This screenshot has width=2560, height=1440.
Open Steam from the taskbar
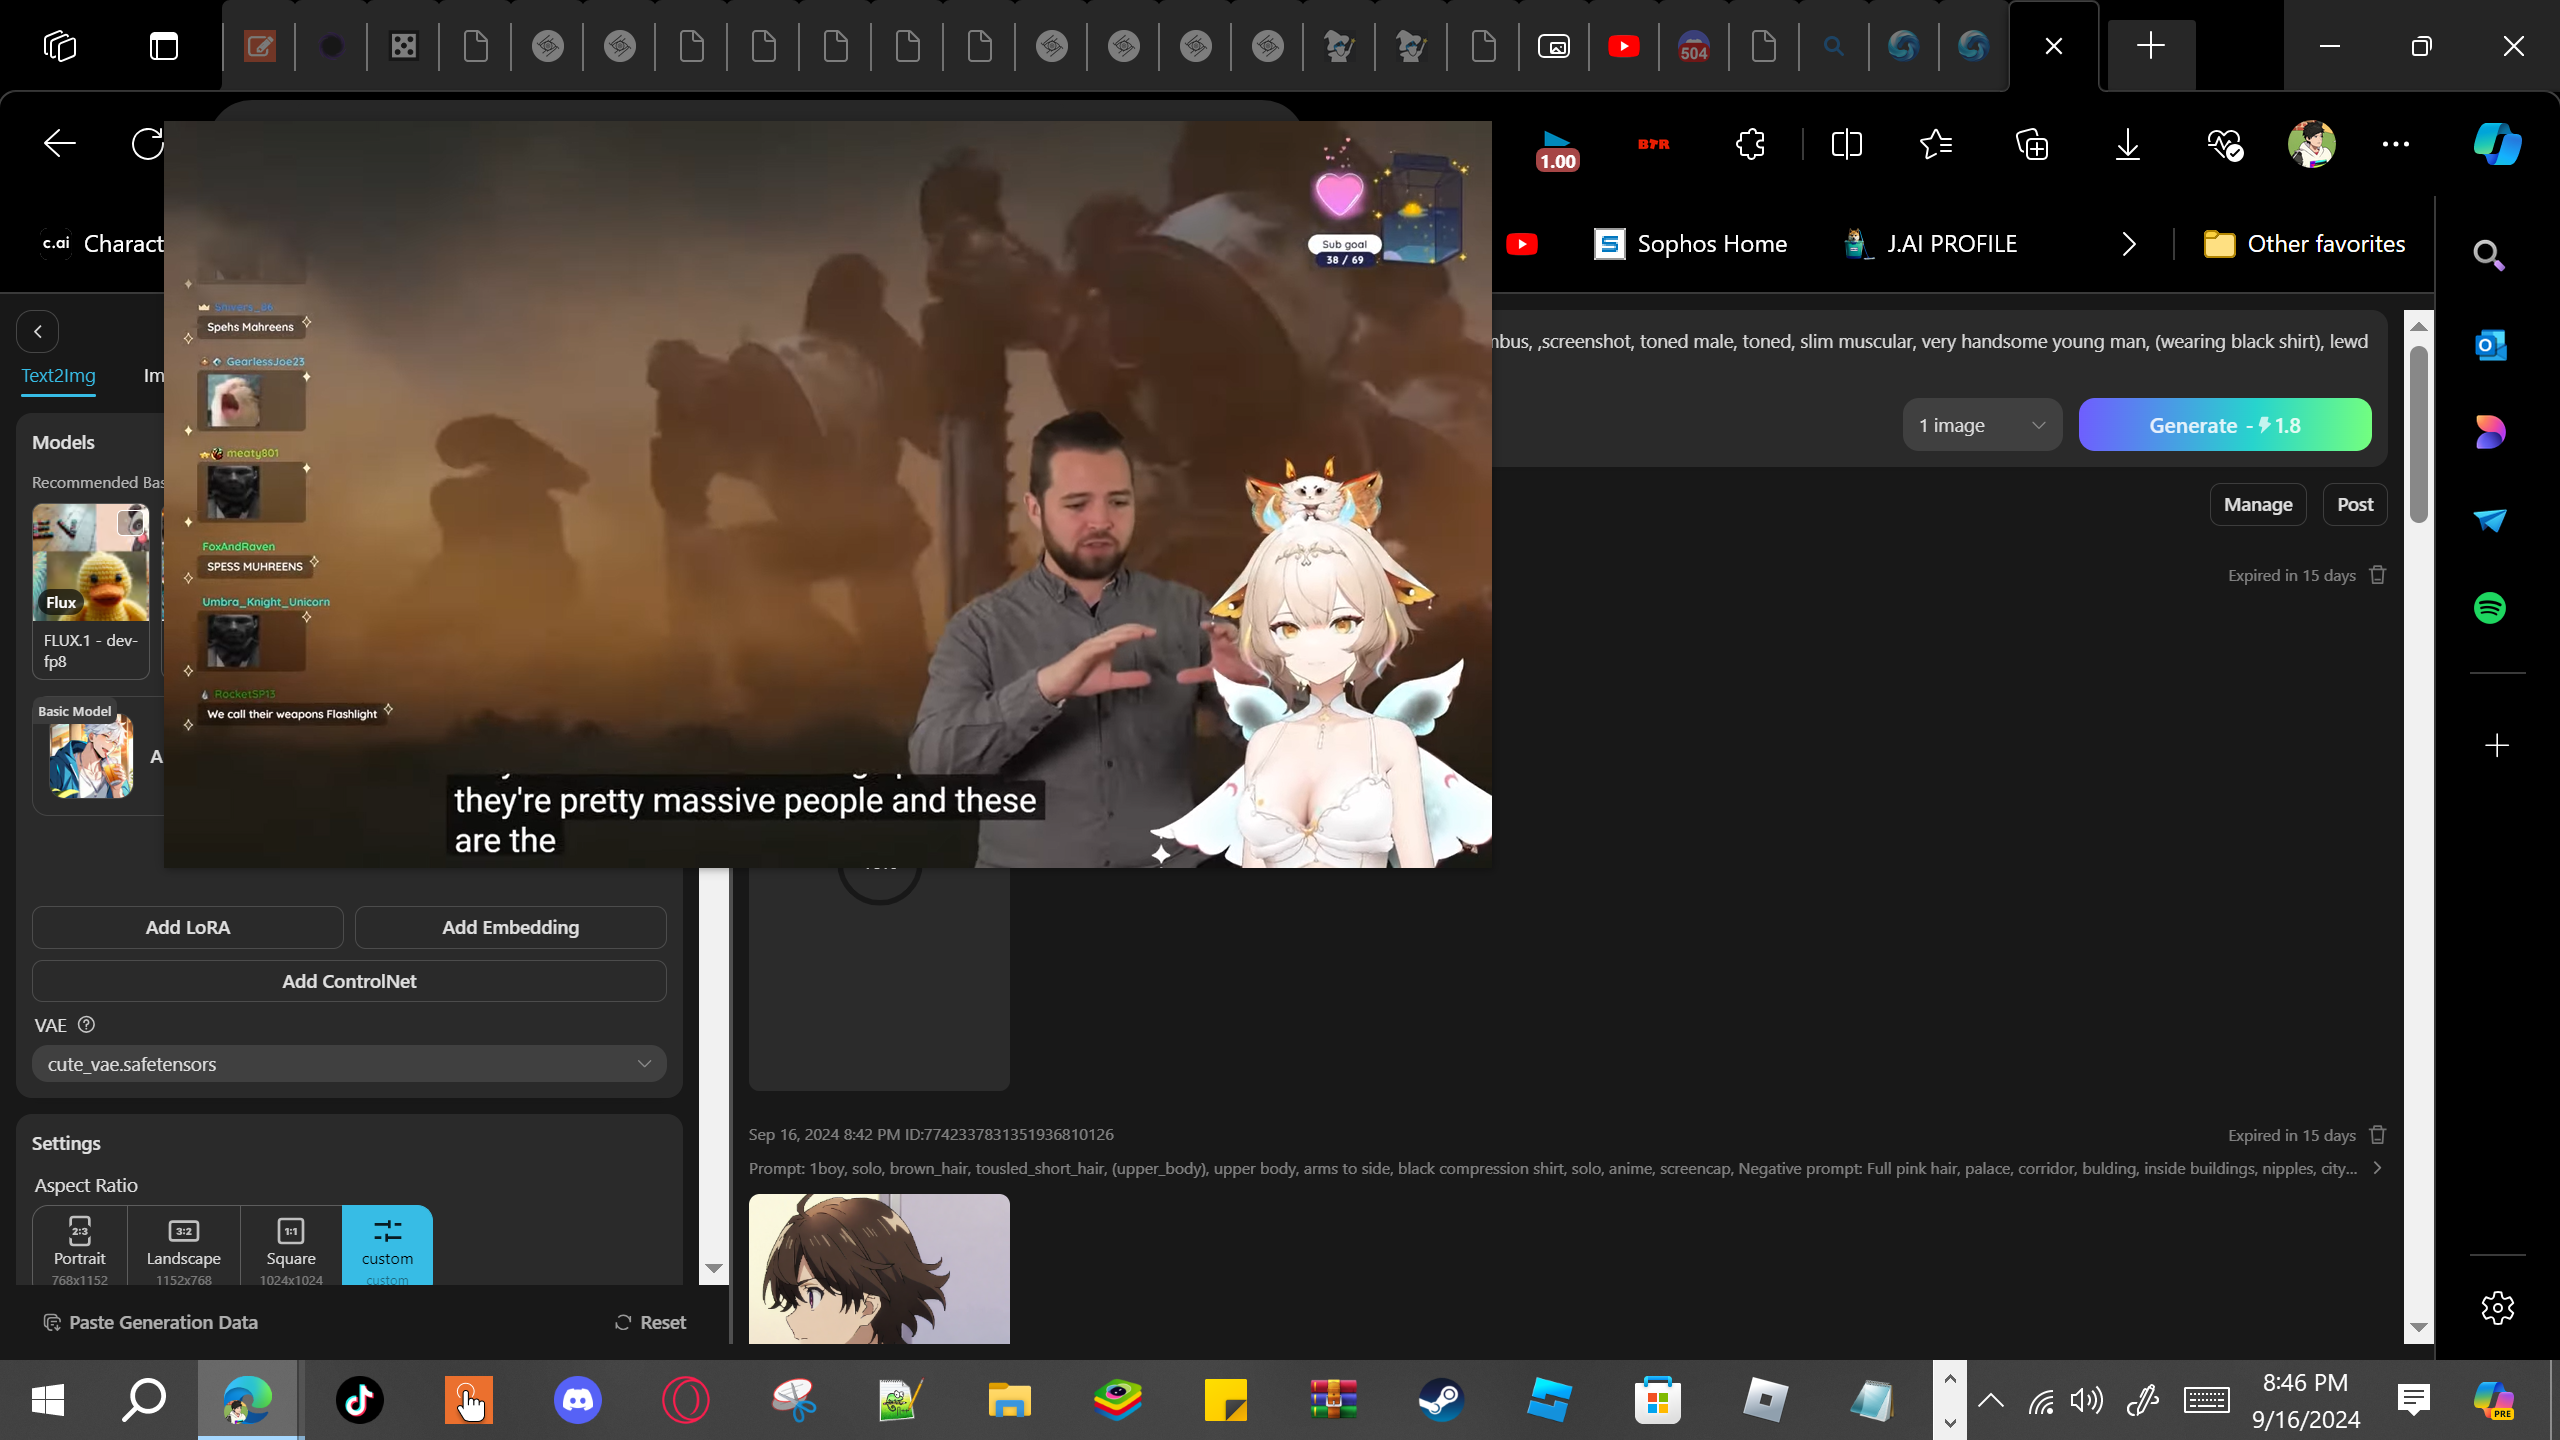click(1441, 1400)
